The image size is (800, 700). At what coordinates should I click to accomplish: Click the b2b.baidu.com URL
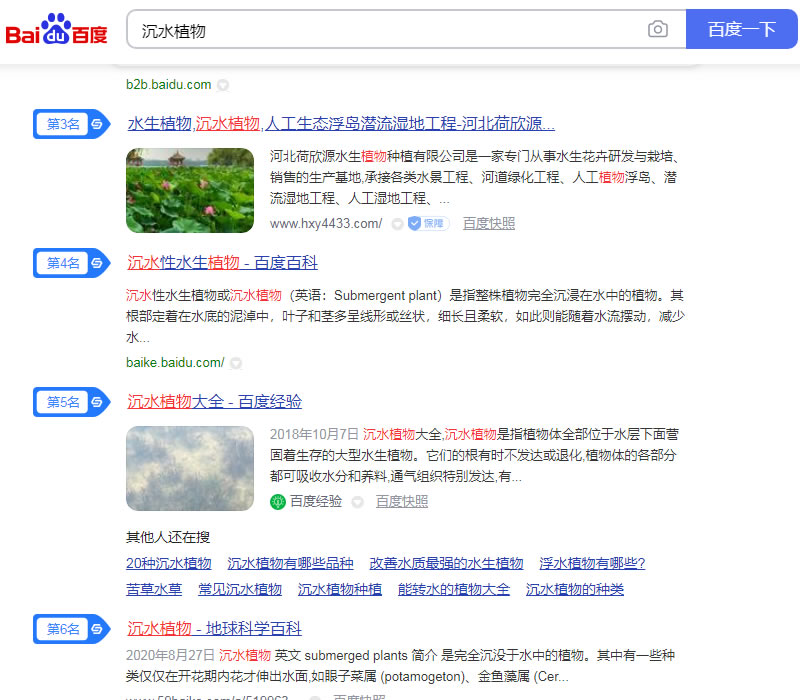168,85
